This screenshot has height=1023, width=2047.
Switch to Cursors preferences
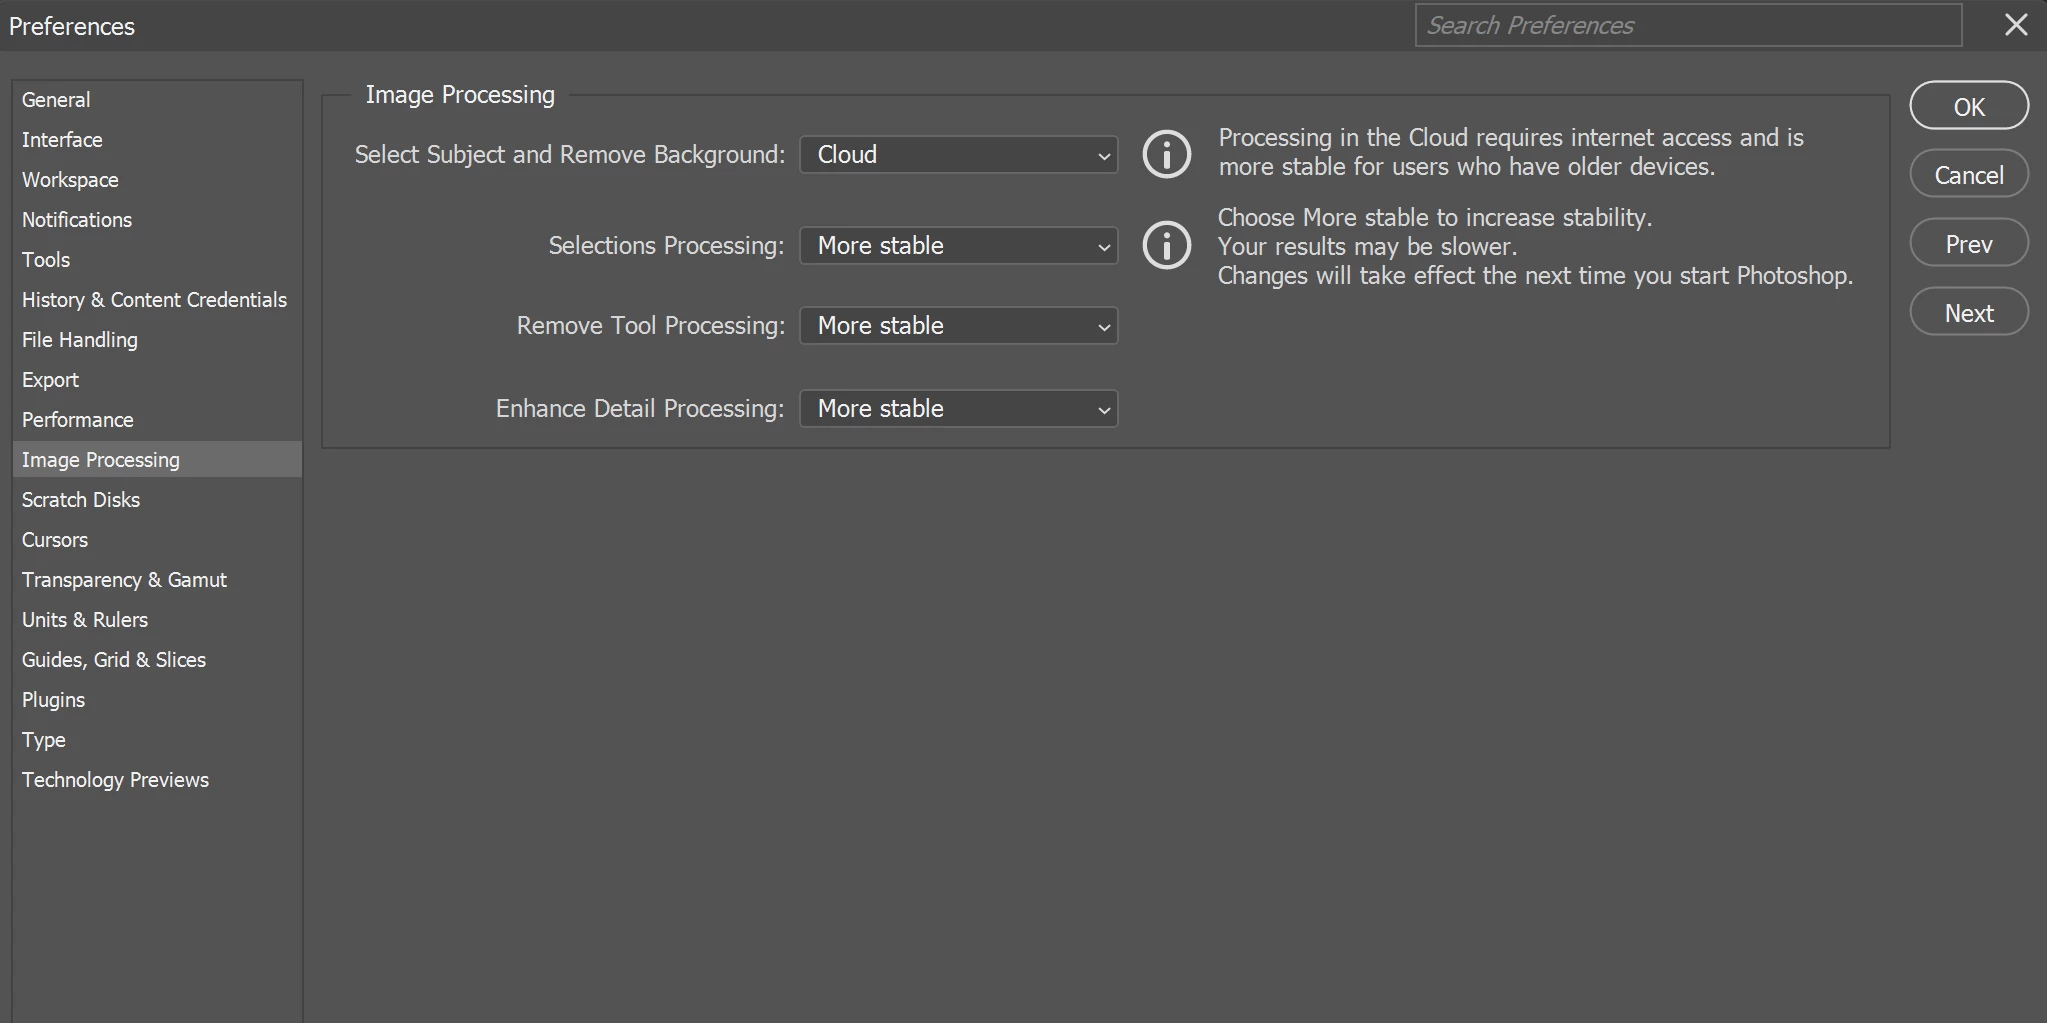coord(157,540)
